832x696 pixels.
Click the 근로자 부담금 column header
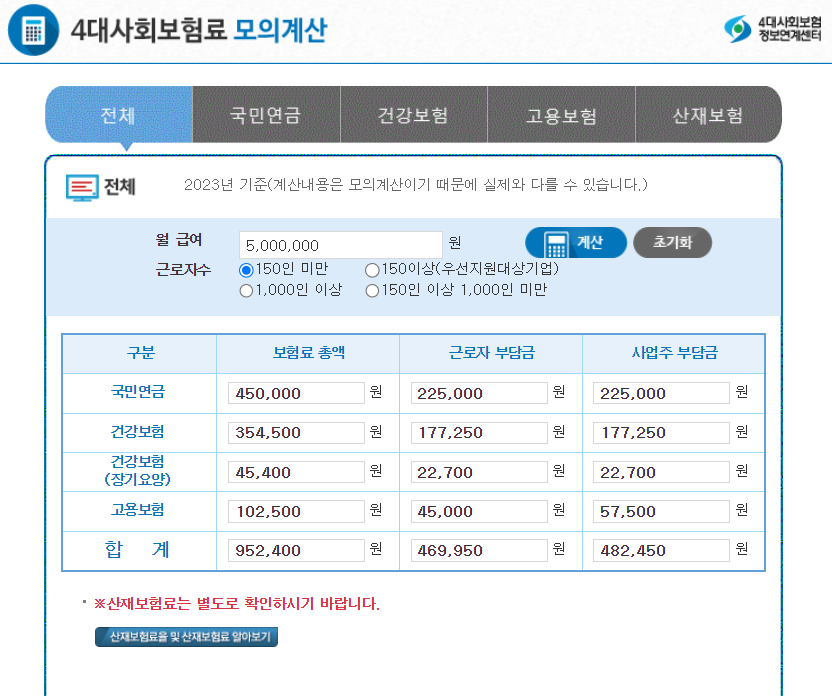pyautogui.click(x=491, y=353)
